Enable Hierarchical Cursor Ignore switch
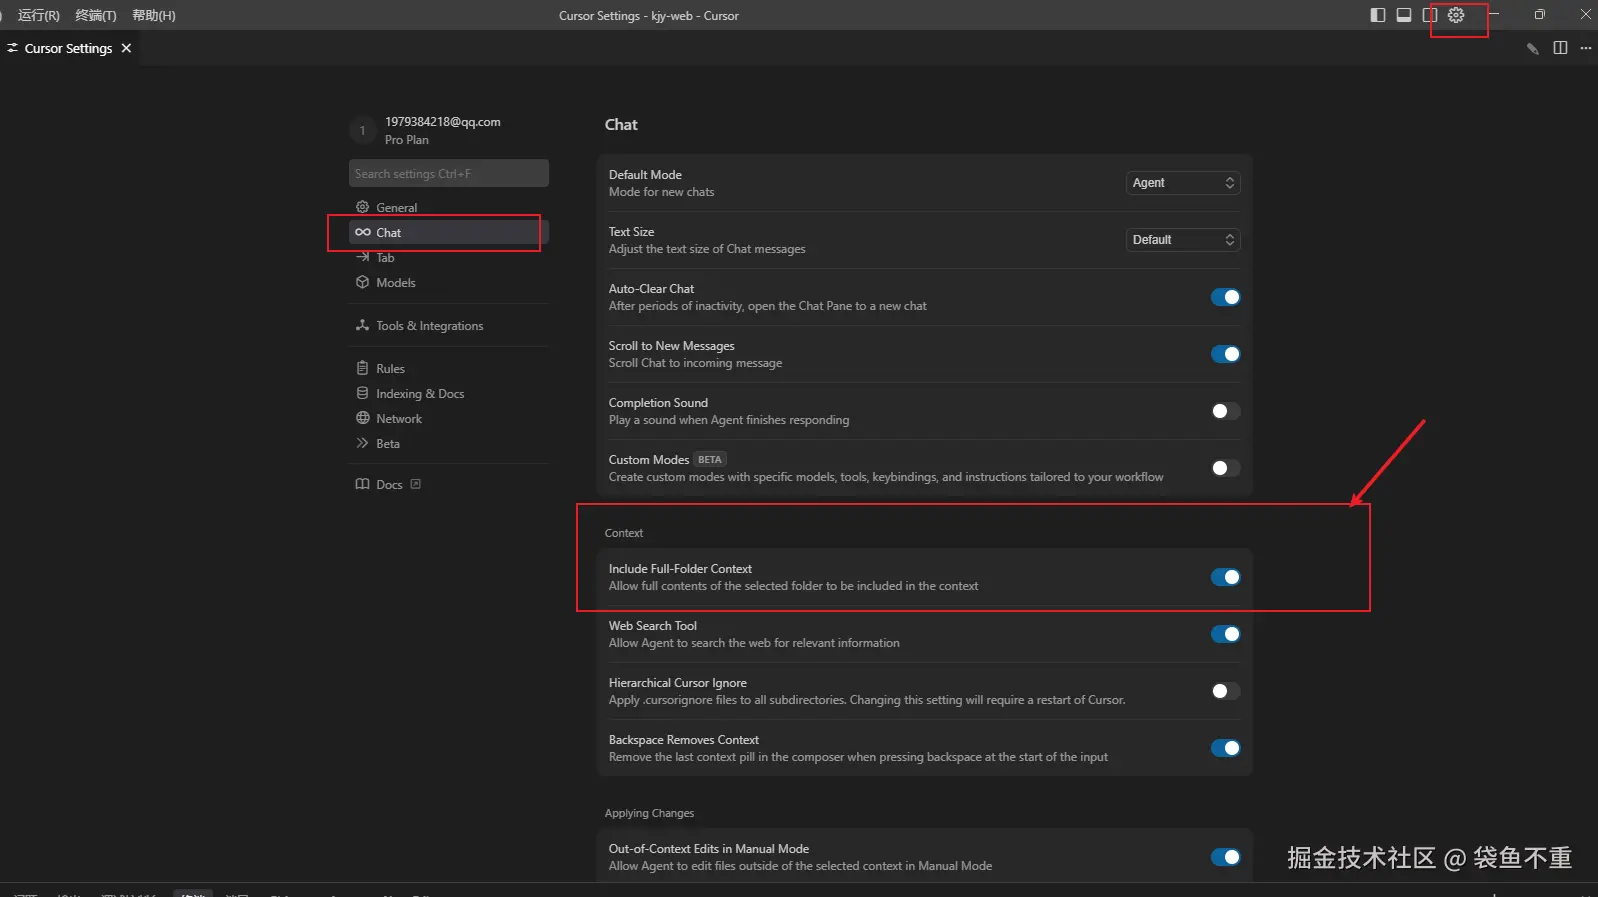Viewport: 1598px width, 897px height. pos(1225,691)
